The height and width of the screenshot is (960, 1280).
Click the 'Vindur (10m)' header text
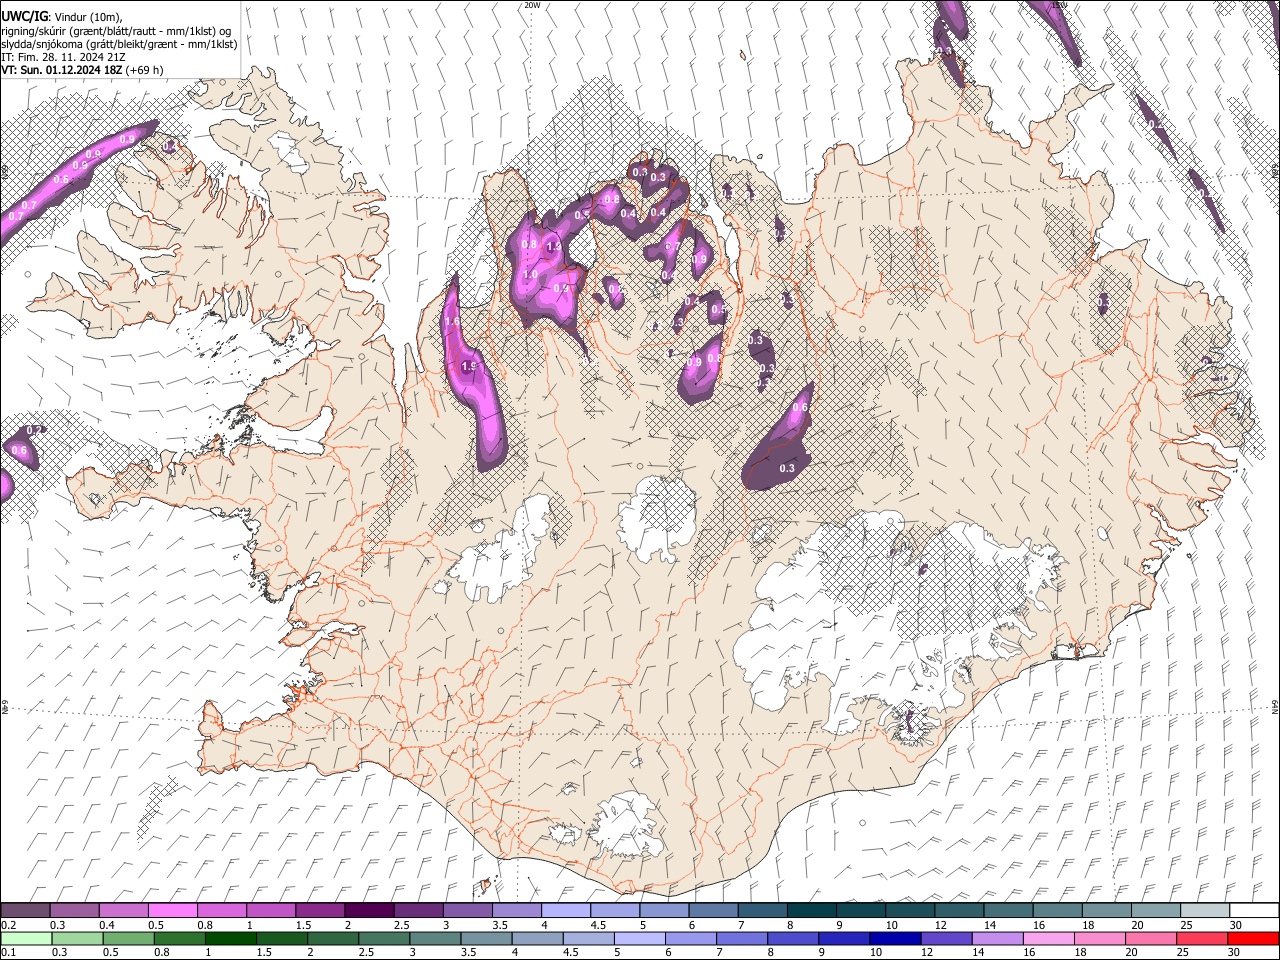pos(89,17)
